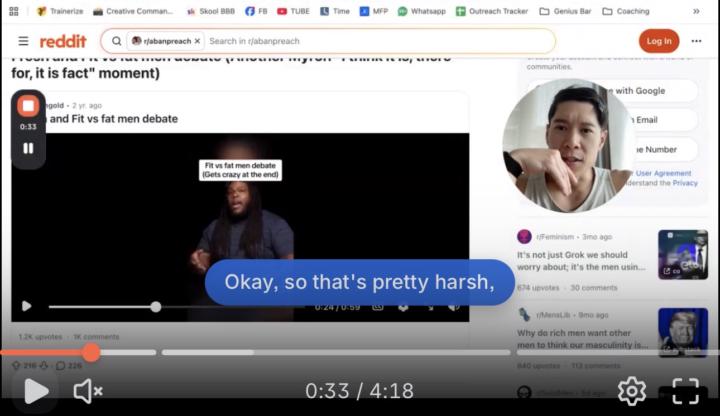Image resolution: width=720 pixels, height=416 pixels.
Task: Open the User Agreement link
Action: pyautogui.click(x=663, y=173)
